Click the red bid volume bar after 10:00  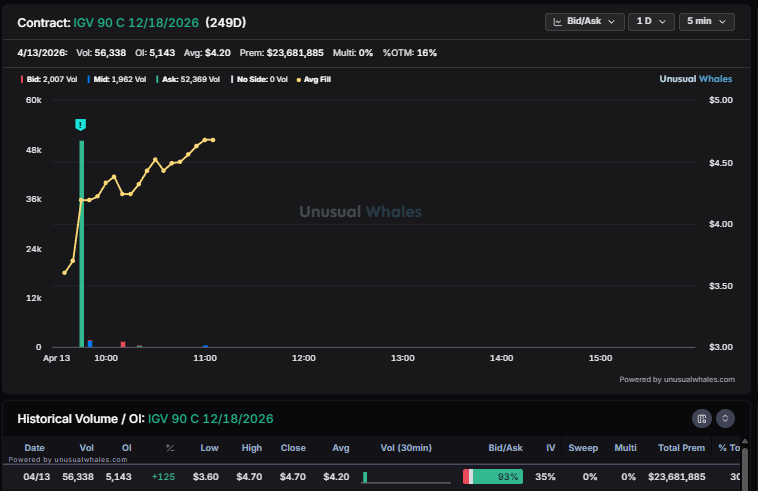point(123,344)
